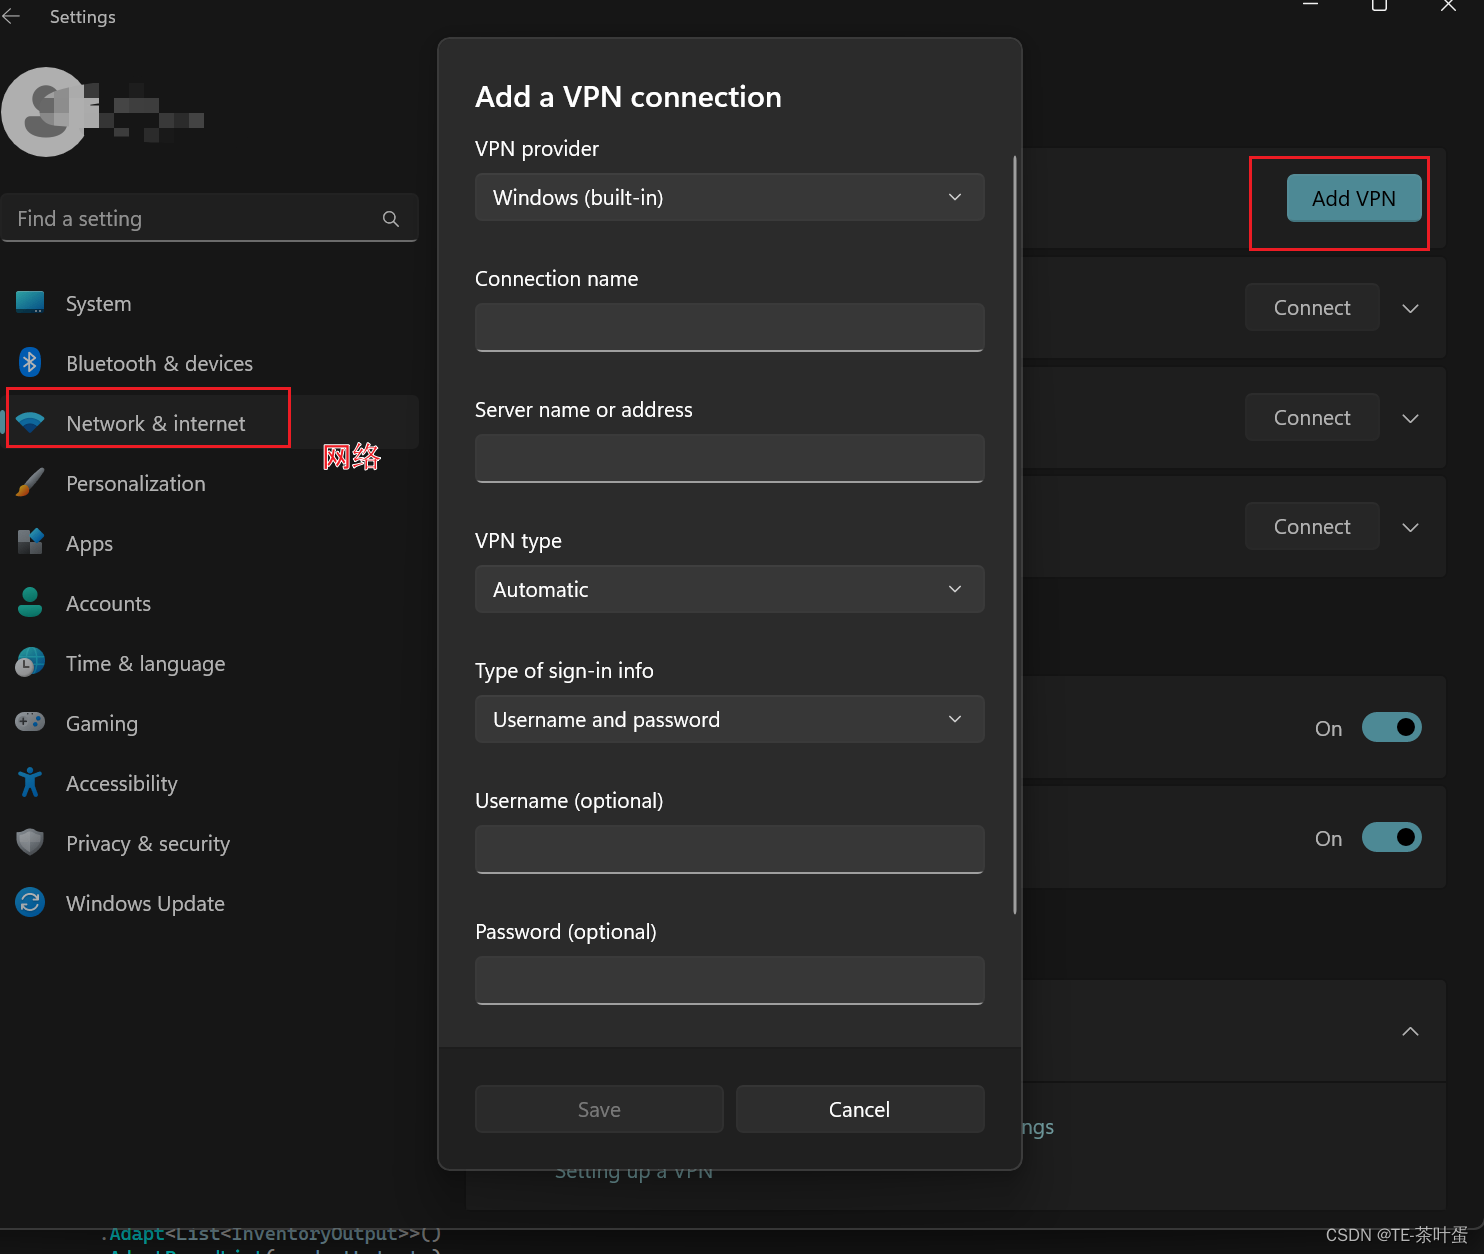Click the Username (optional) field
The image size is (1484, 1254).
point(730,849)
